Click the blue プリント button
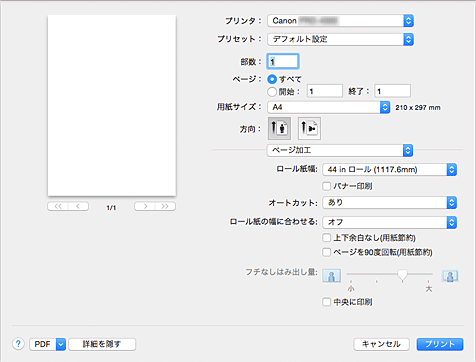 (440, 344)
